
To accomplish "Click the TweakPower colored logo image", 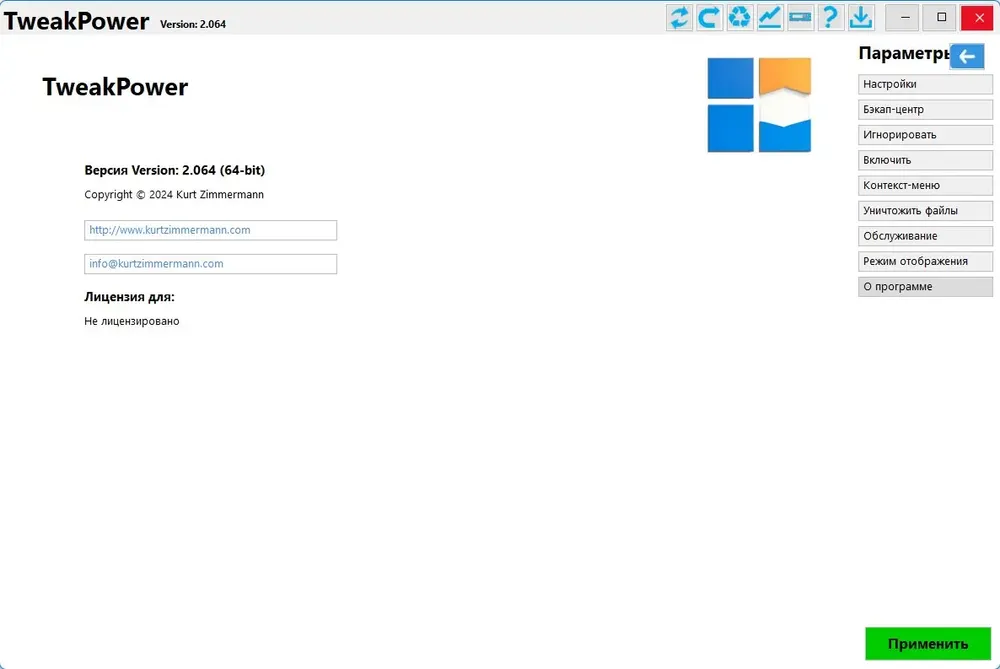I will [759, 105].
